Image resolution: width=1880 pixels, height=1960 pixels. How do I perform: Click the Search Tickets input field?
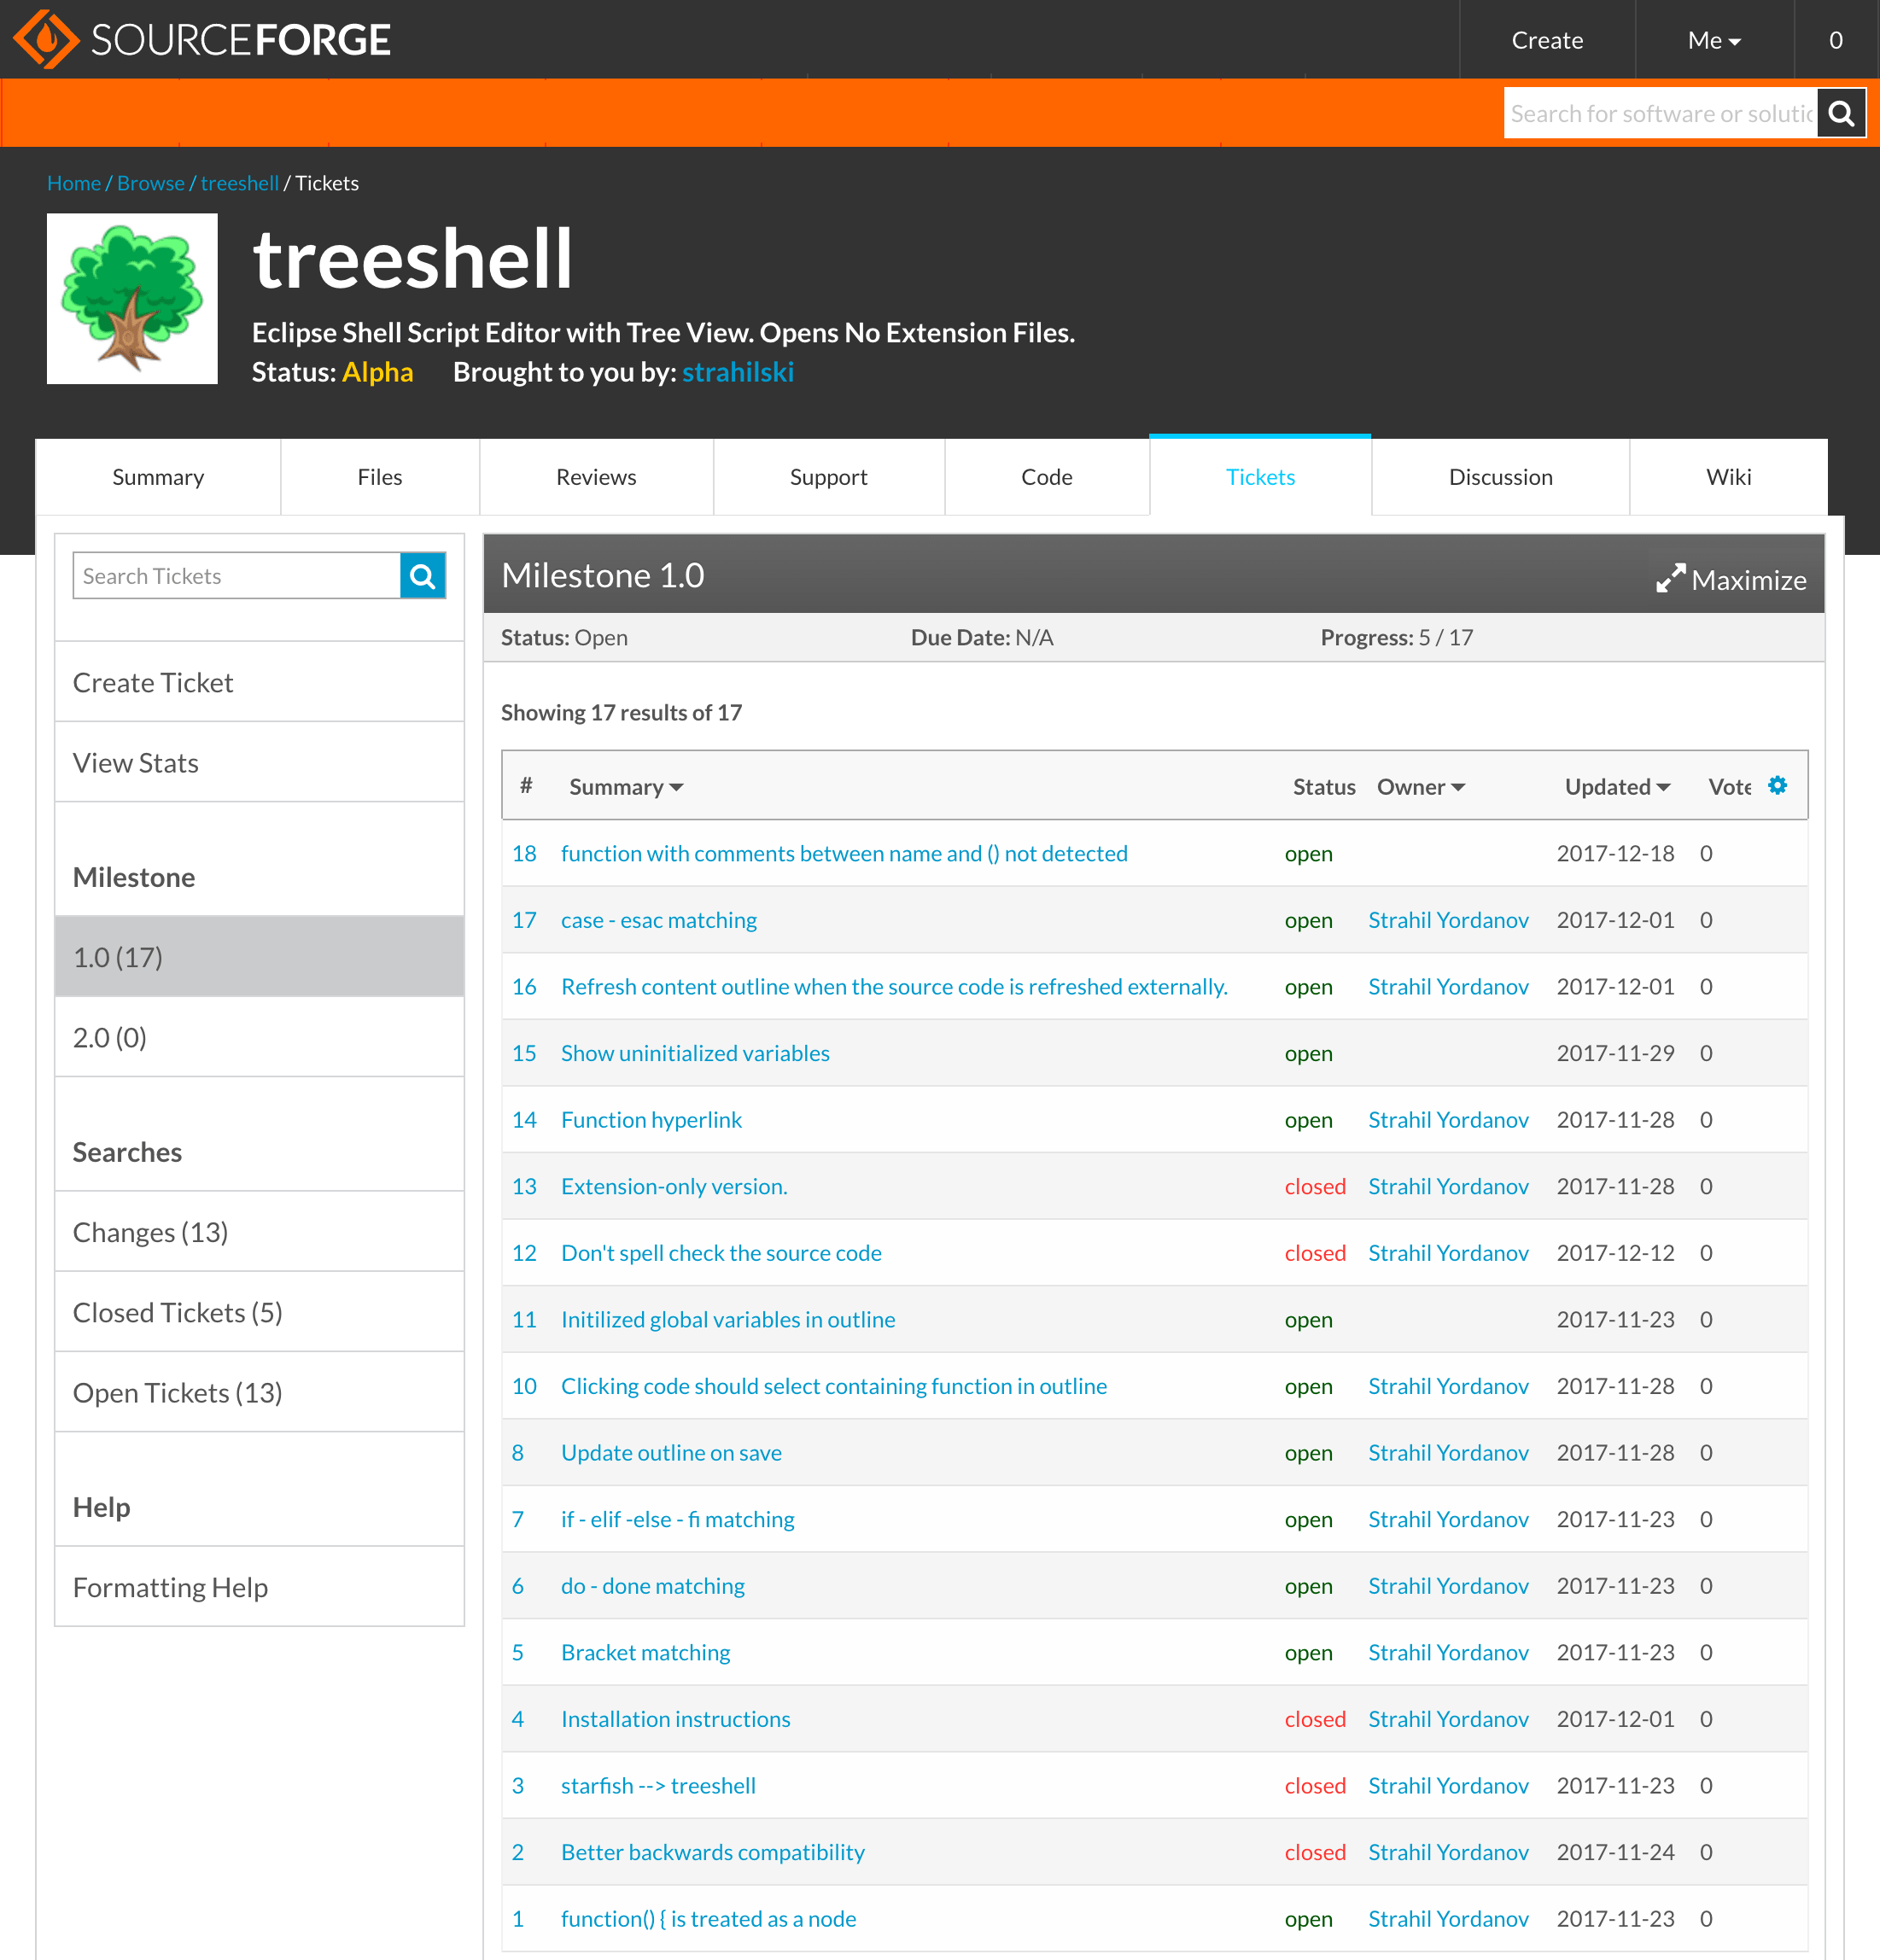(233, 574)
